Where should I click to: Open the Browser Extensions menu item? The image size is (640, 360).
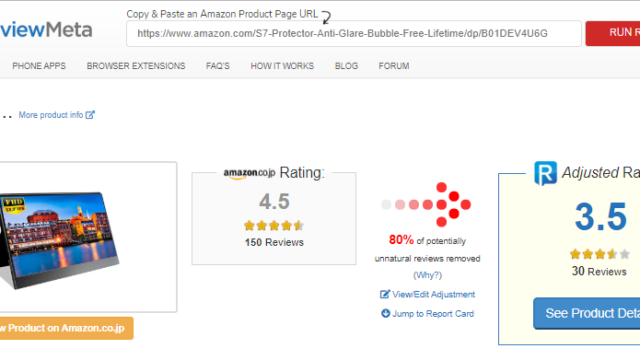point(136,66)
